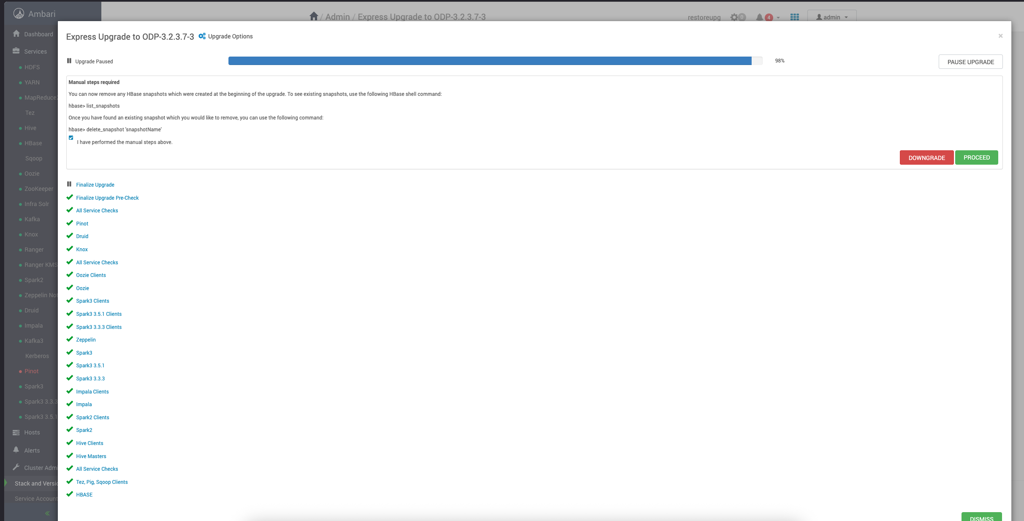The width and height of the screenshot is (1024, 521).
Task: Click the home icon in breadcrumb
Action: tap(314, 16)
